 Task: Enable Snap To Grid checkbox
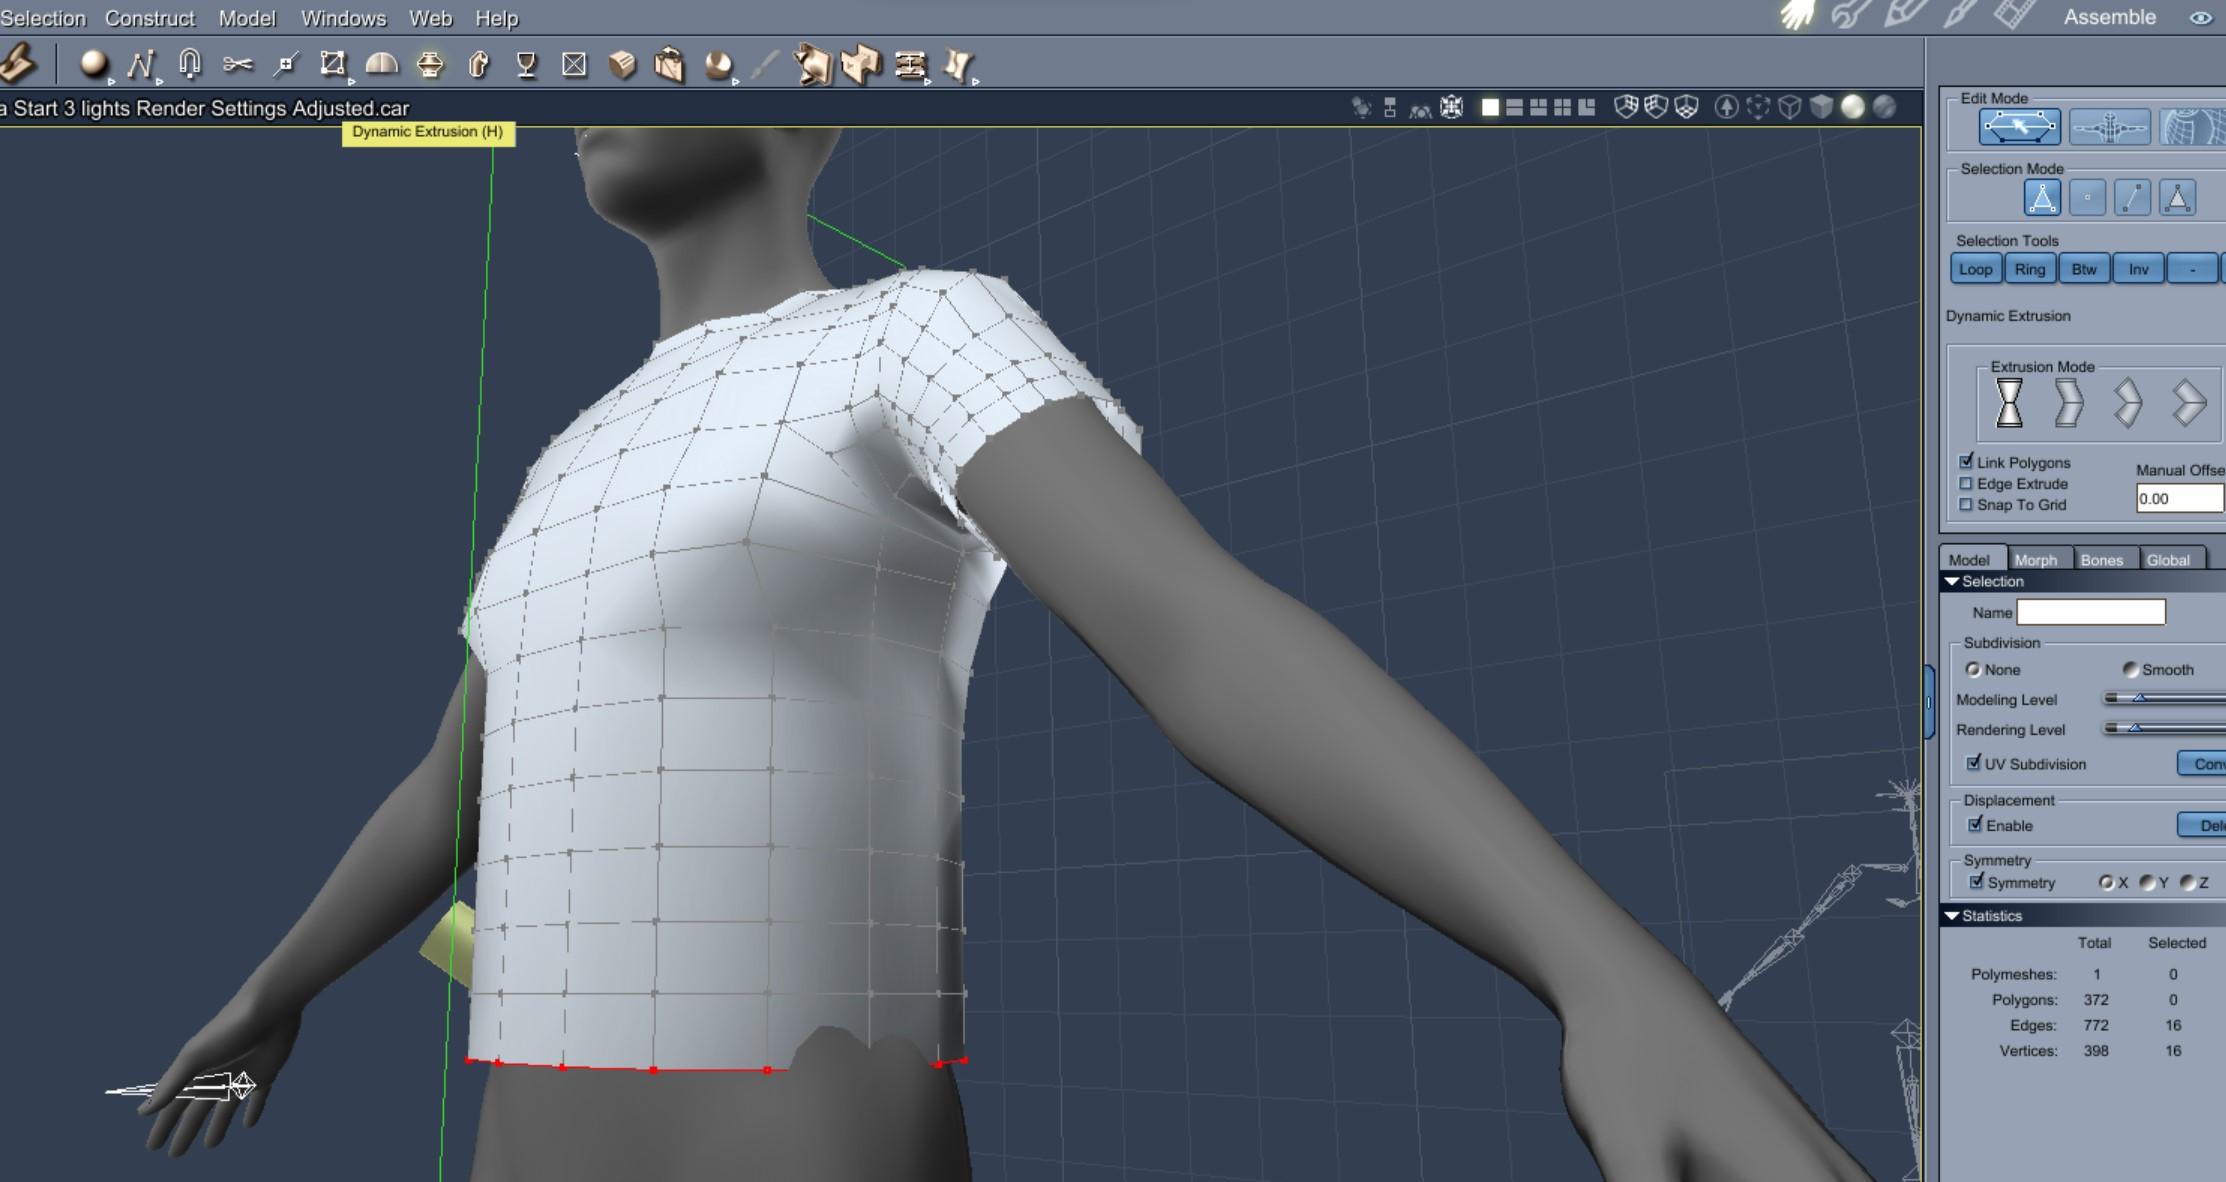pyautogui.click(x=1966, y=505)
